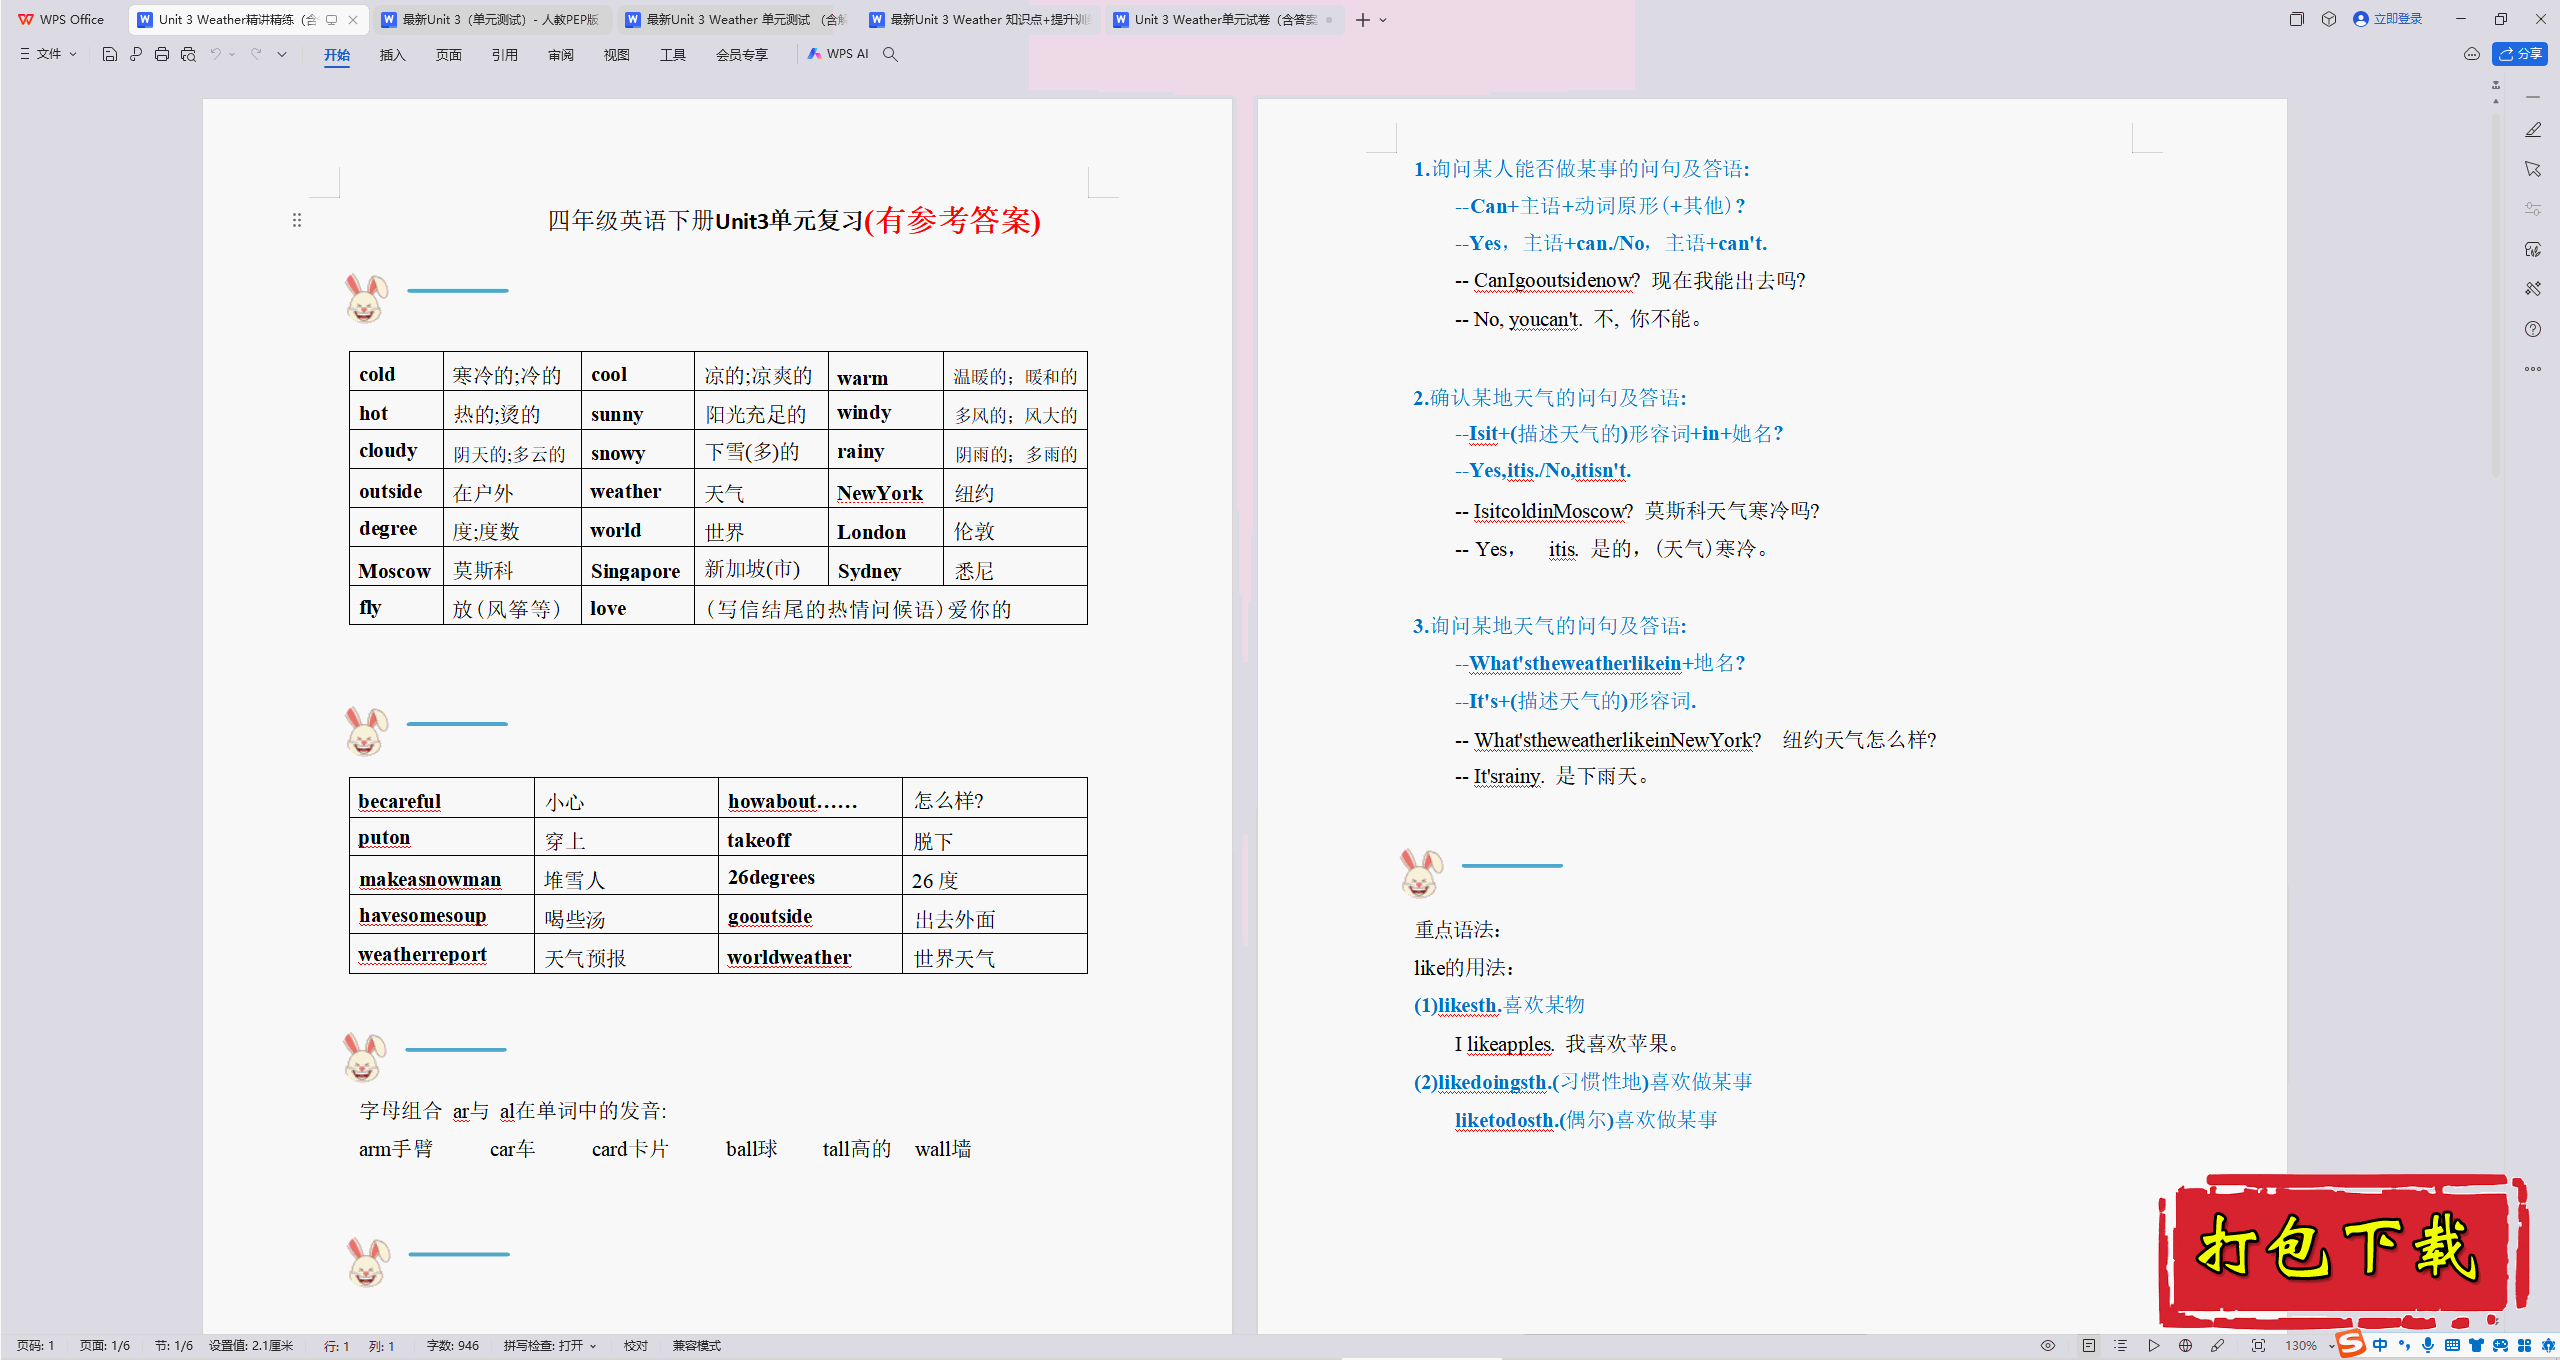2560x1360 pixels.
Task: Open the 视图 ribbon tab
Action: 617,55
